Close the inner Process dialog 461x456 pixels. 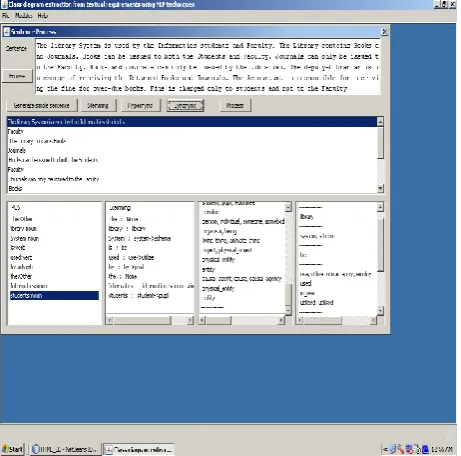coord(384,31)
